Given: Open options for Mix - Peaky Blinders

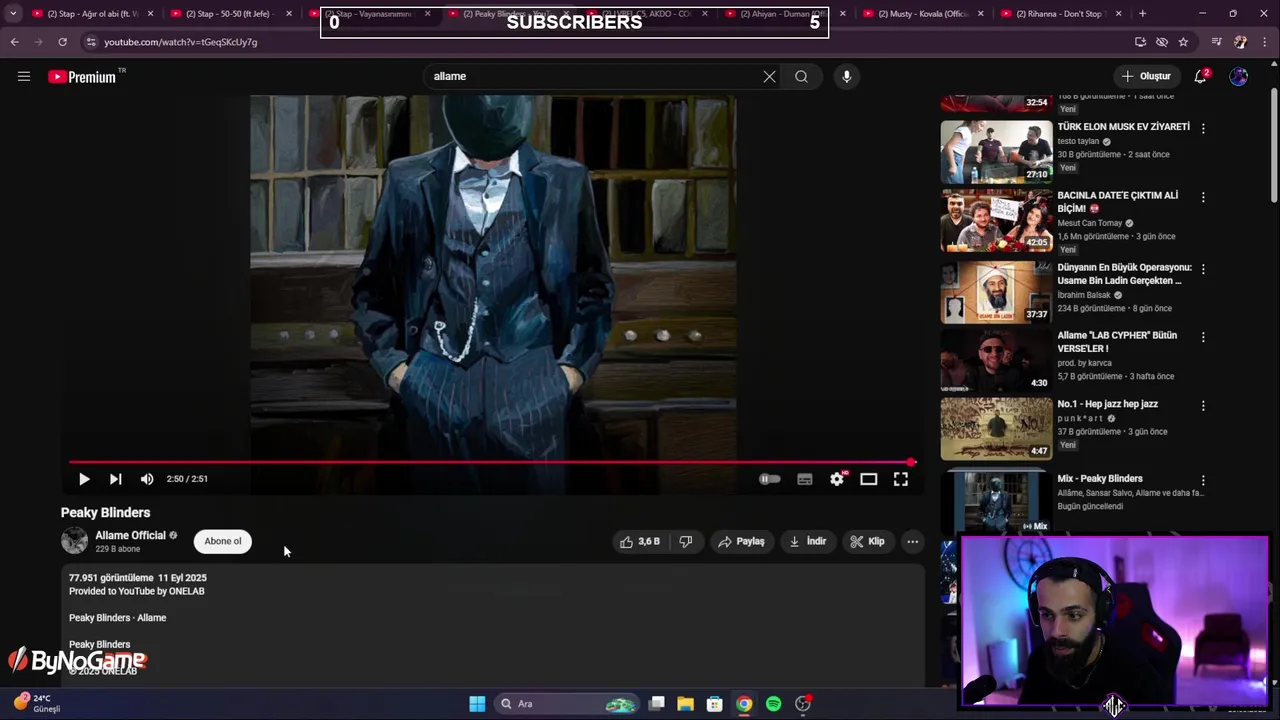Looking at the screenshot, I should 1203,481.
